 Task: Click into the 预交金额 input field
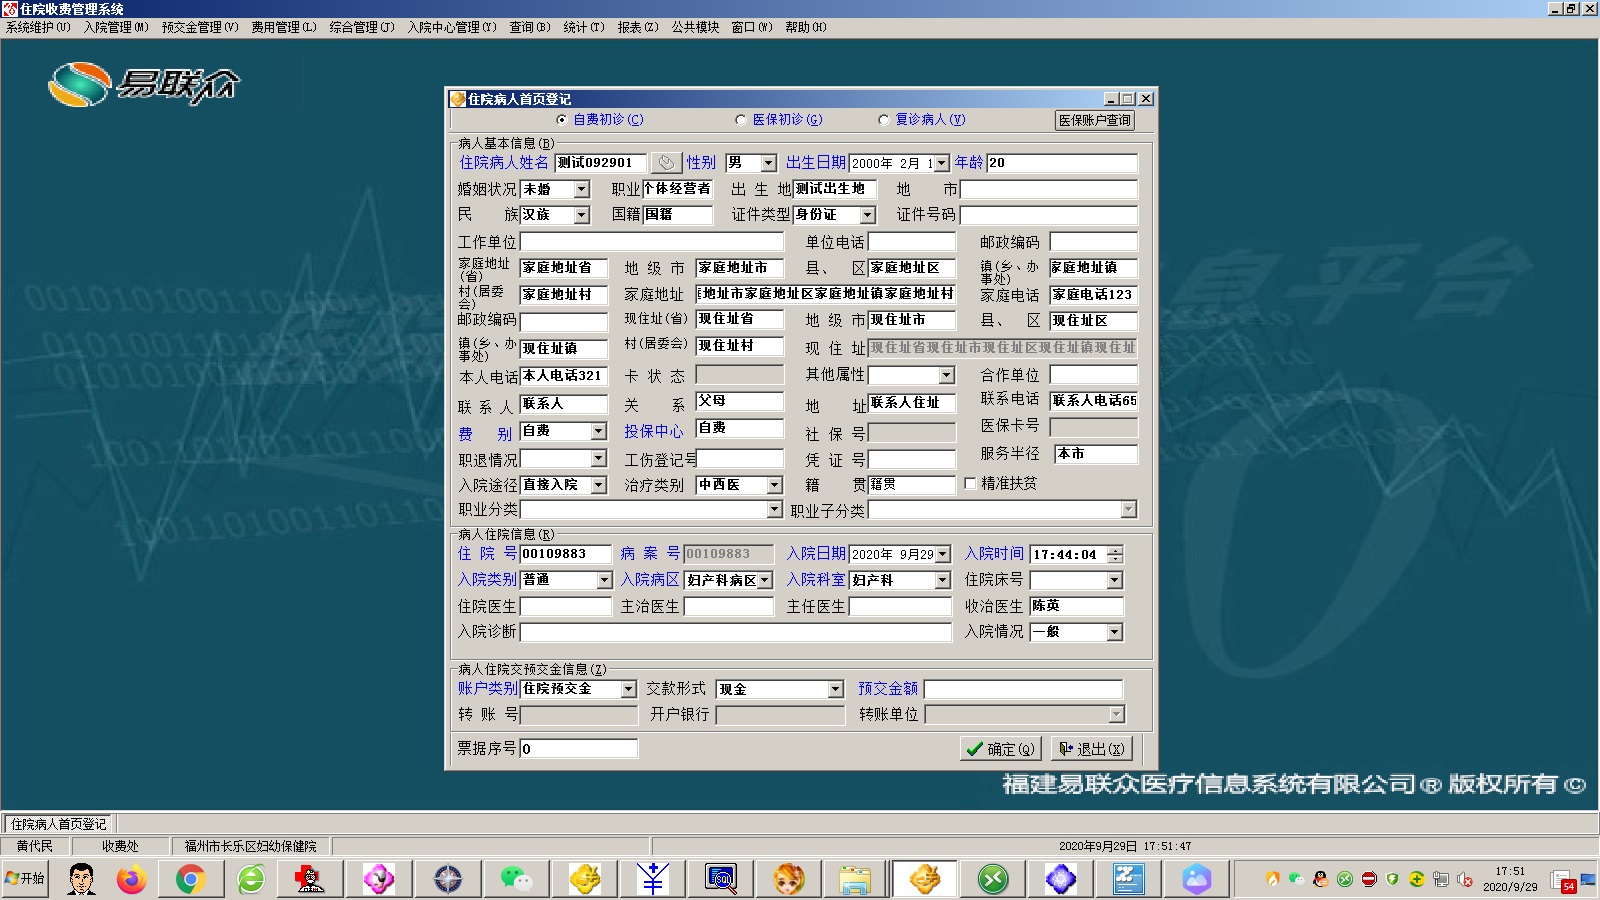pos(1023,689)
